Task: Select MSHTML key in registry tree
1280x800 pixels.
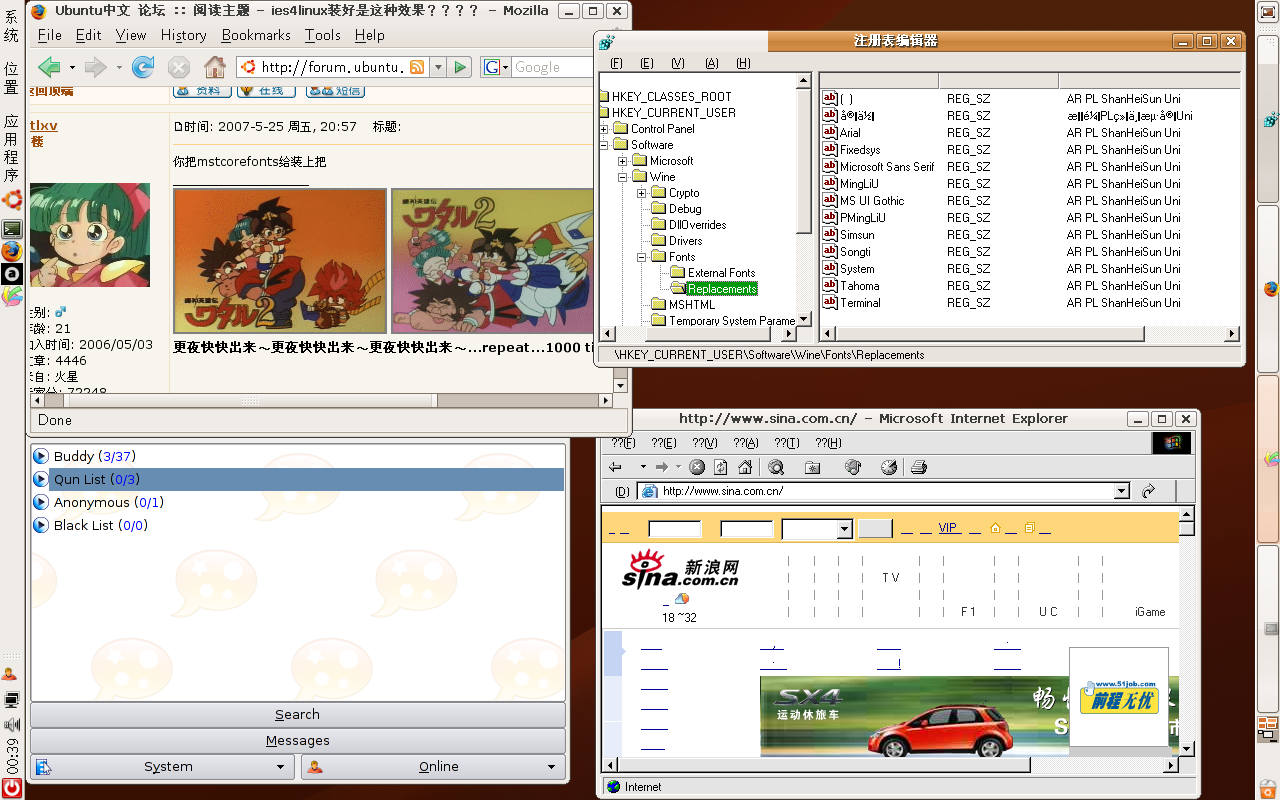Action: click(x=692, y=305)
